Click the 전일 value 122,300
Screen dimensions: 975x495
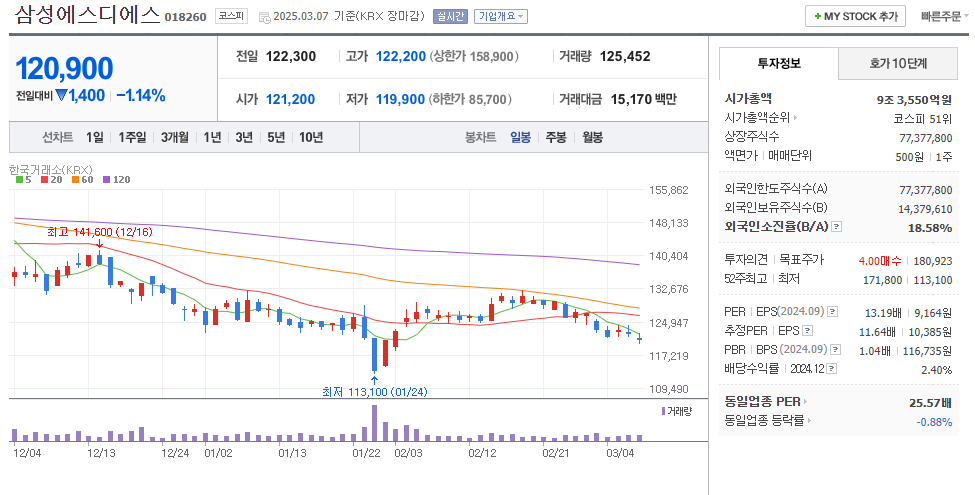pos(291,57)
